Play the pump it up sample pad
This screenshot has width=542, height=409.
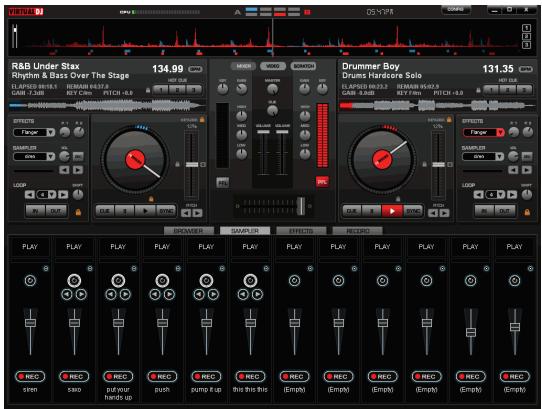[206, 247]
